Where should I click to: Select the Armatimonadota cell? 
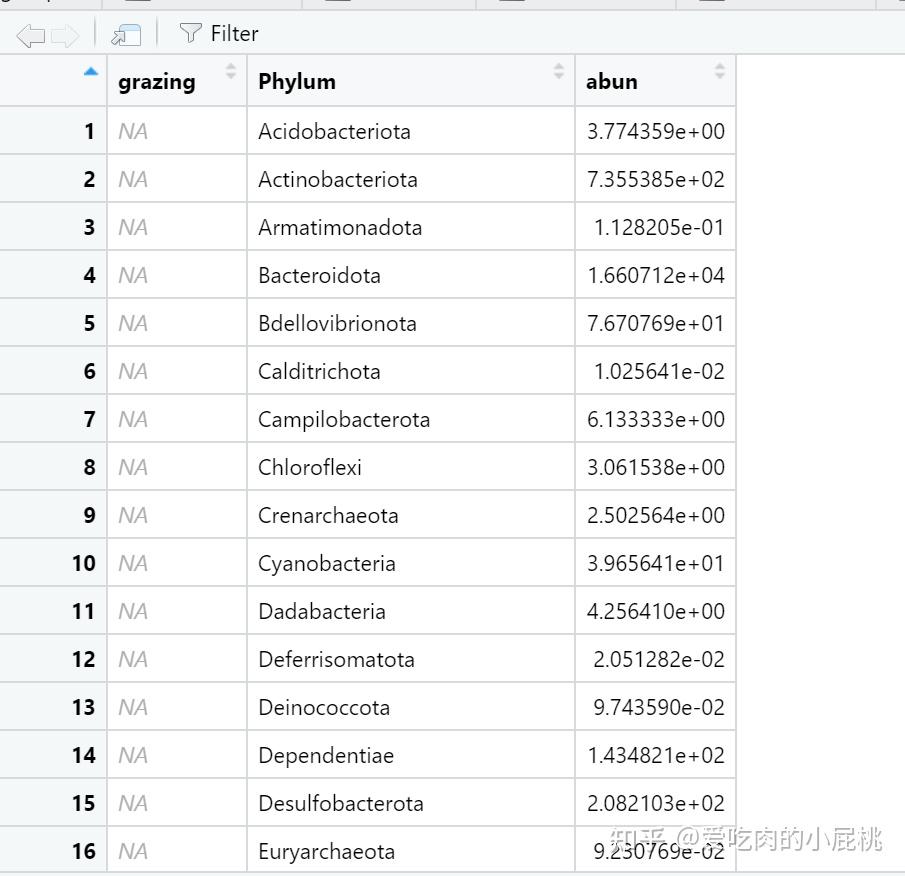(411, 227)
